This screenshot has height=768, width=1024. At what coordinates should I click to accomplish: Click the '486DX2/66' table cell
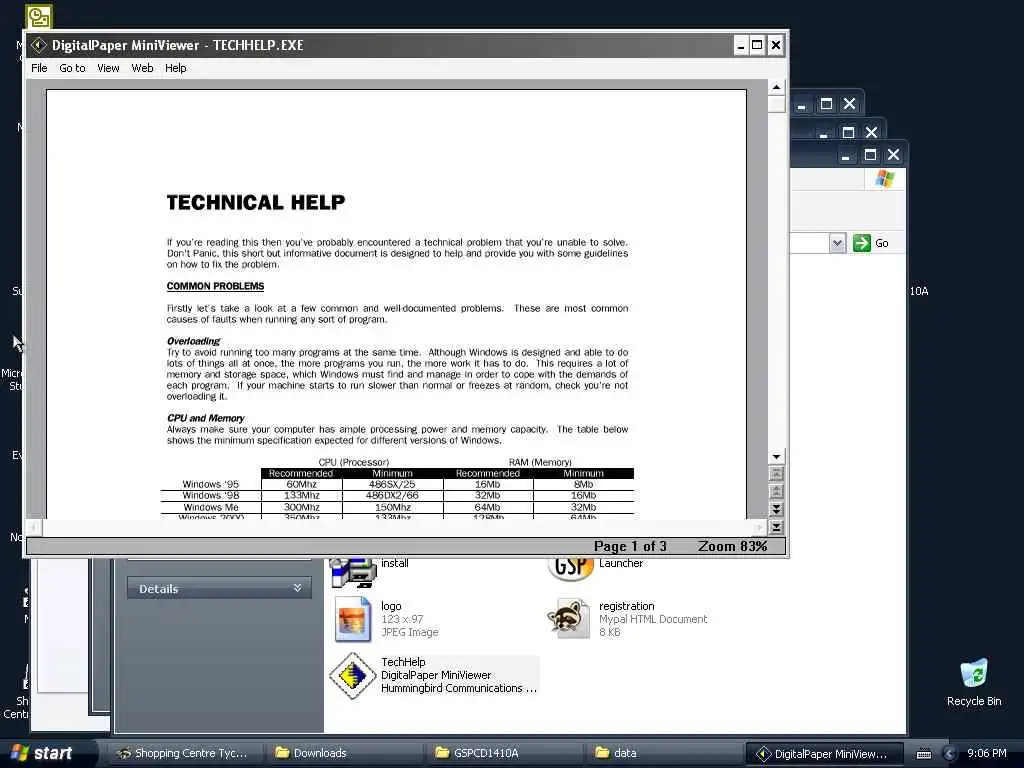pyautogui.click(x=392, y=496)
